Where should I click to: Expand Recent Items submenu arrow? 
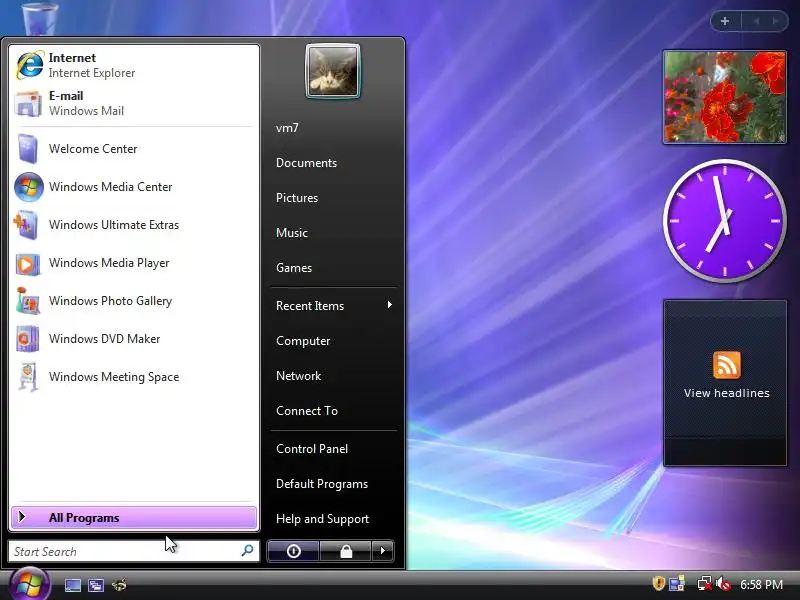[x=390, y=305]
